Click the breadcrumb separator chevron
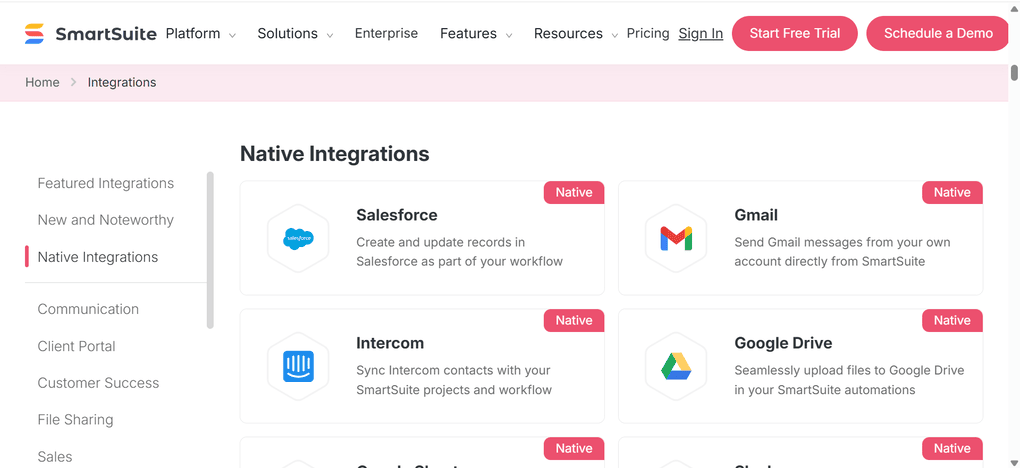This screenshot has height=468, width=1020. pos(74,83)
